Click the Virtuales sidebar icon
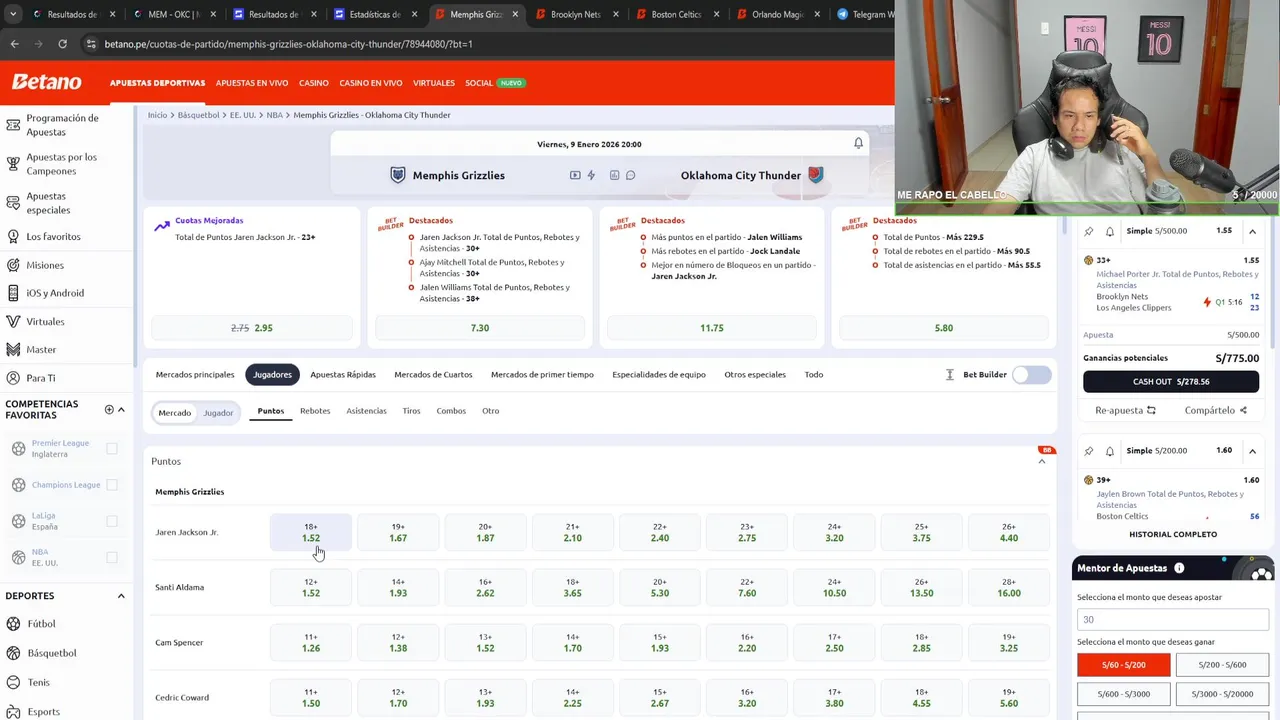The width and height of the screenshot is (1280, 720). click(13, 321)
